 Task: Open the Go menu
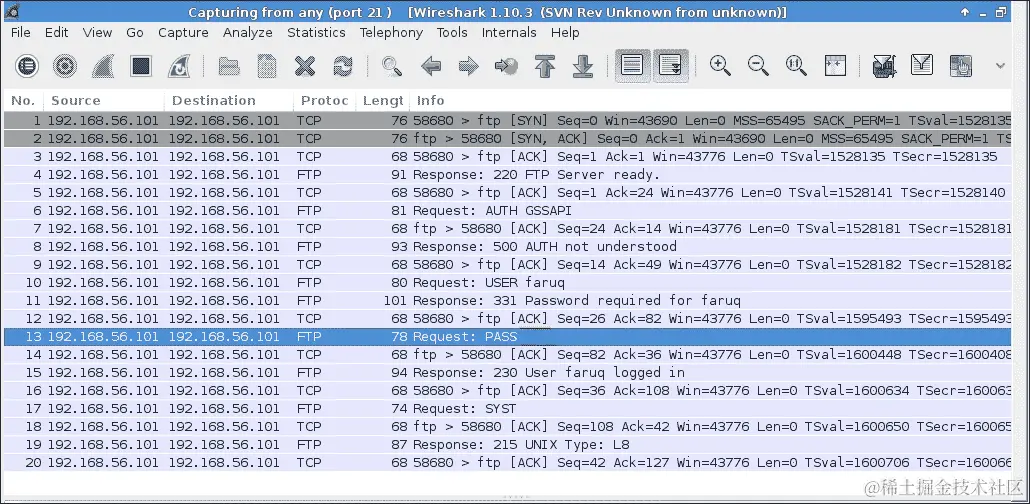(x=135, y=32)
